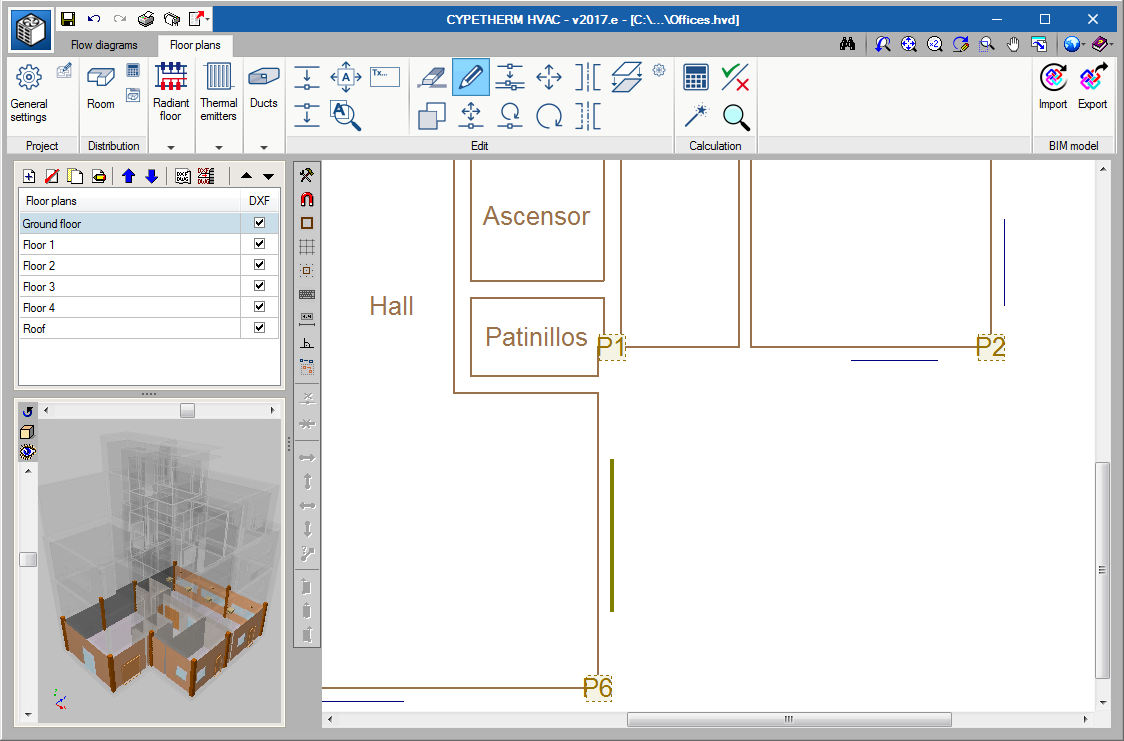The image size is (1124, 741).
Task: Toggle DXF checkbox for Floor 2
Action: [x=259, y=265]
